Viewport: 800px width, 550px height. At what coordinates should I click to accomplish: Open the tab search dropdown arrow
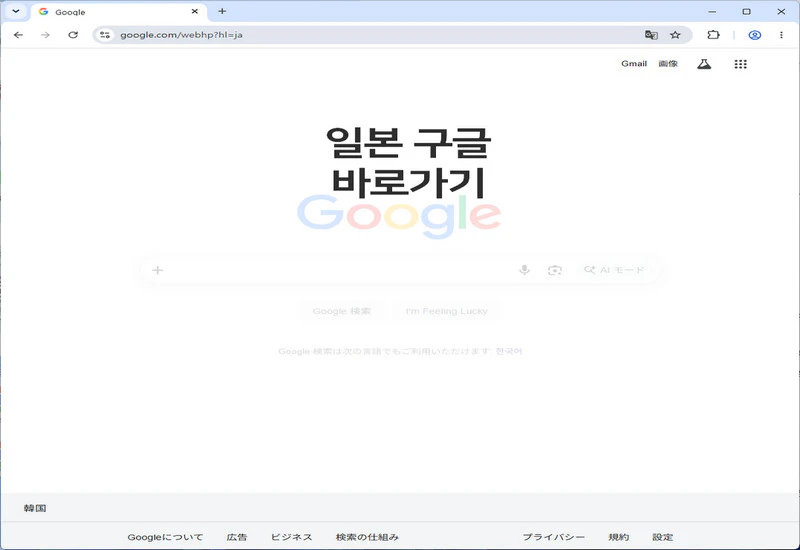click(x=16, y=11)
